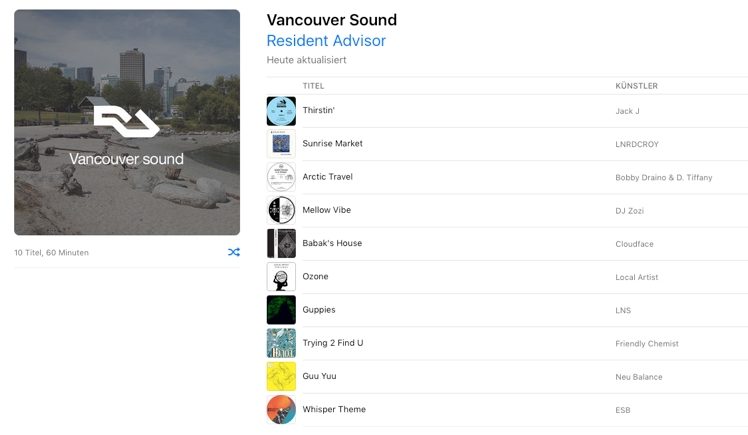Open artist Bobby Draino & D. Tiffany

coord(664,177)
